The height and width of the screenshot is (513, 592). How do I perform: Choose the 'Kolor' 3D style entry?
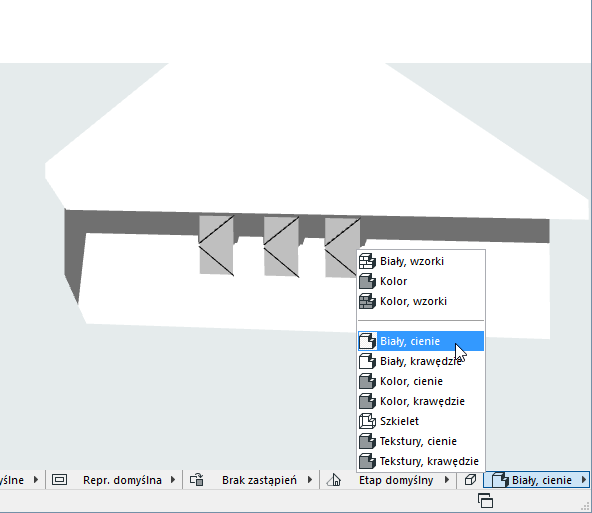[x=421, y=281]
